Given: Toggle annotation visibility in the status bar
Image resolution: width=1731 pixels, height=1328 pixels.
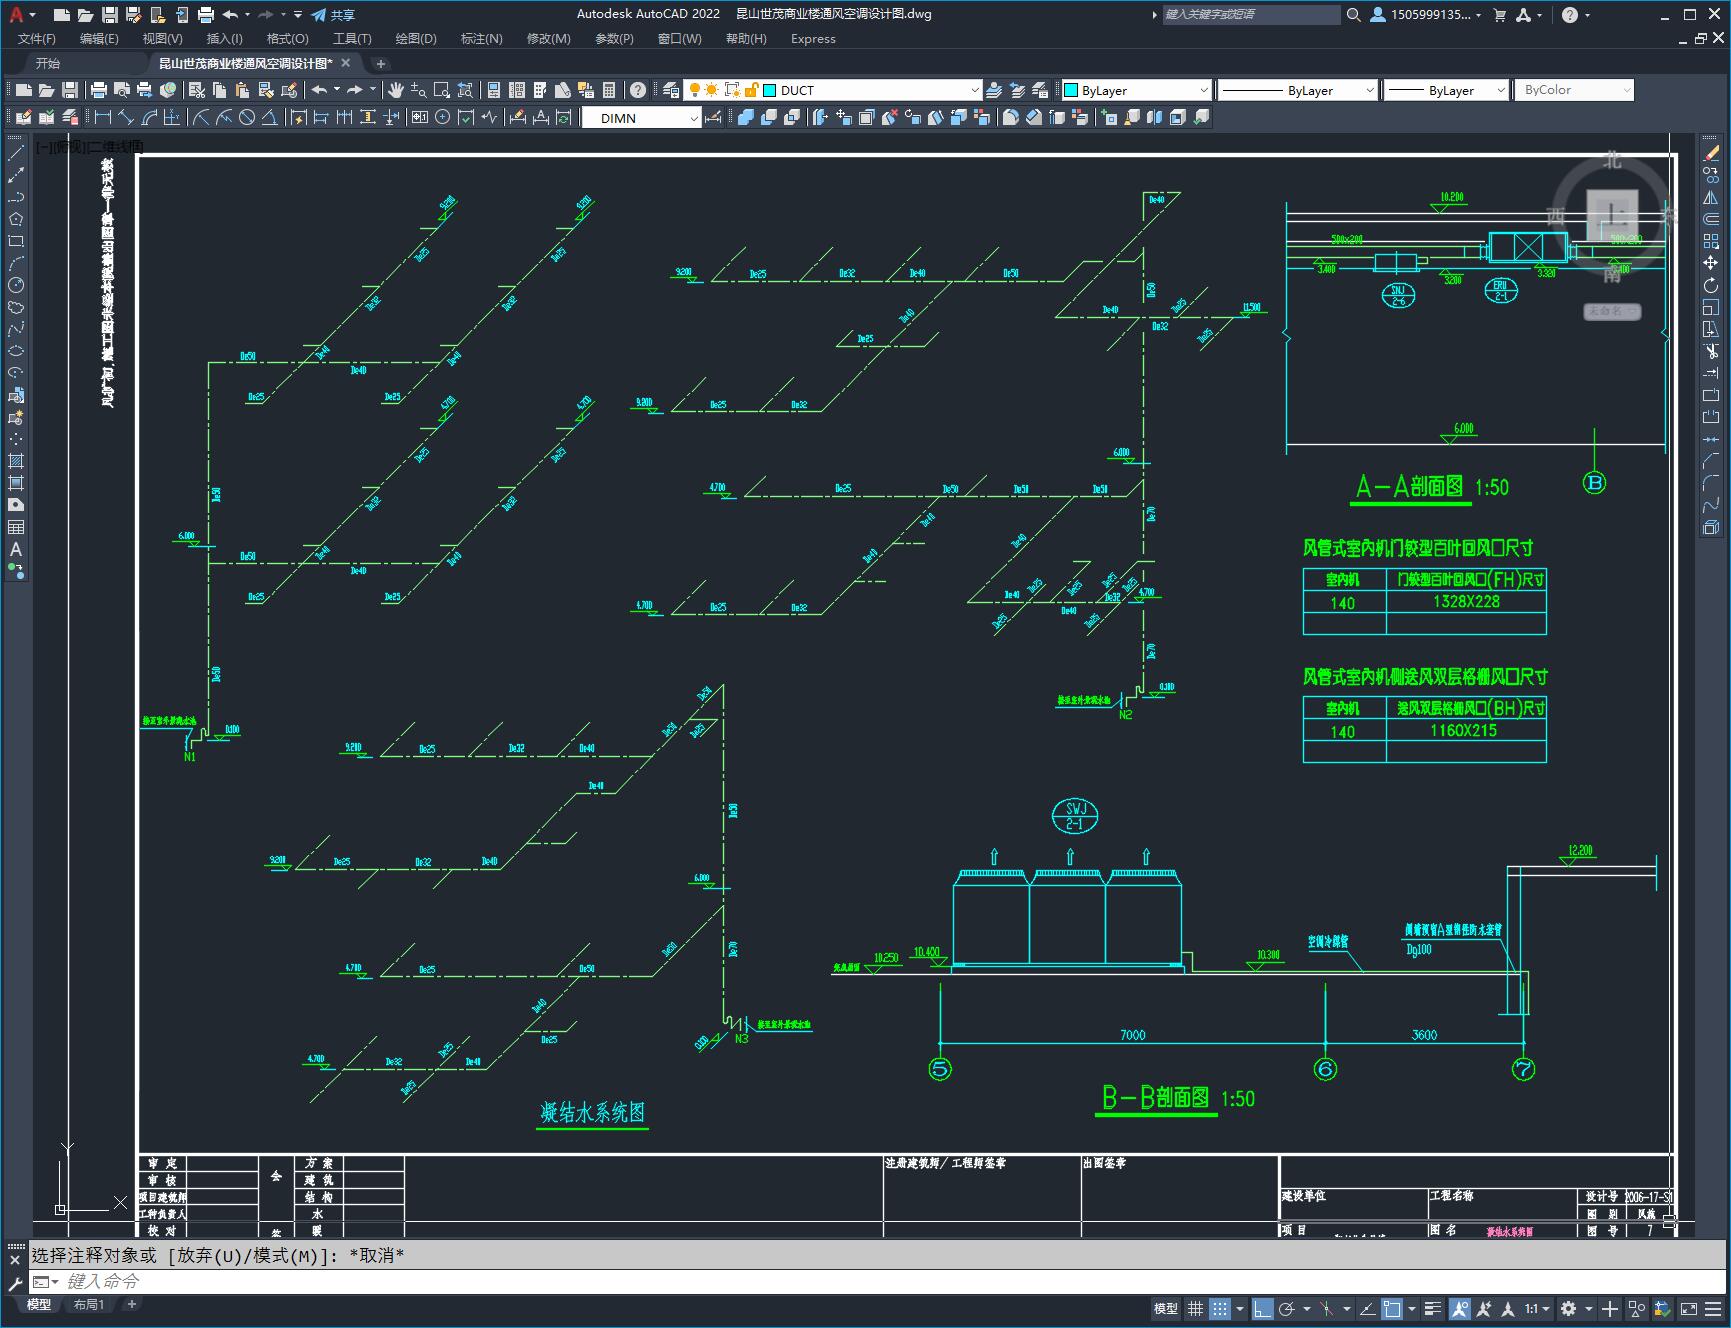Looking at the screenshot, I should pyautogui.click(x=1459, y=1308).
